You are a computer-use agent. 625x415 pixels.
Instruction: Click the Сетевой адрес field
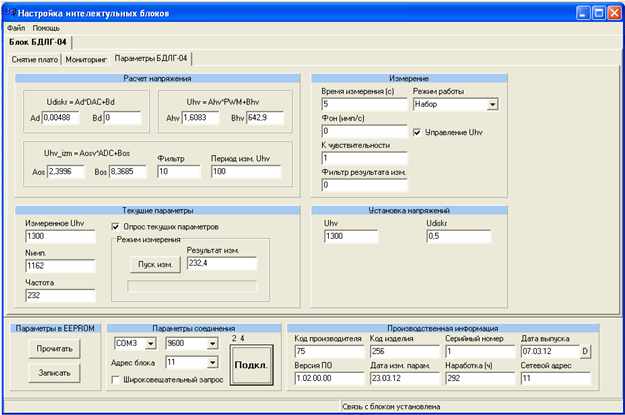click(556, 378)
